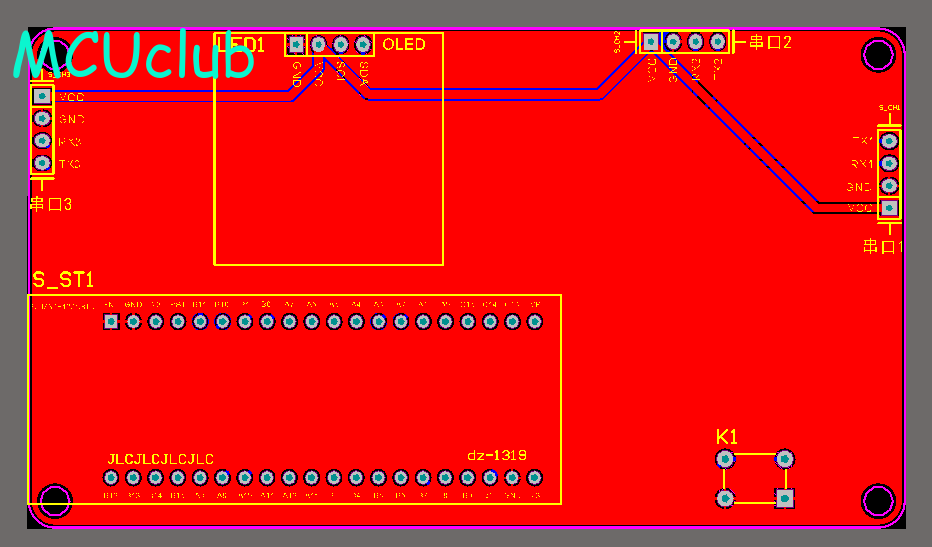Select the 串口2 connector label

770,42
